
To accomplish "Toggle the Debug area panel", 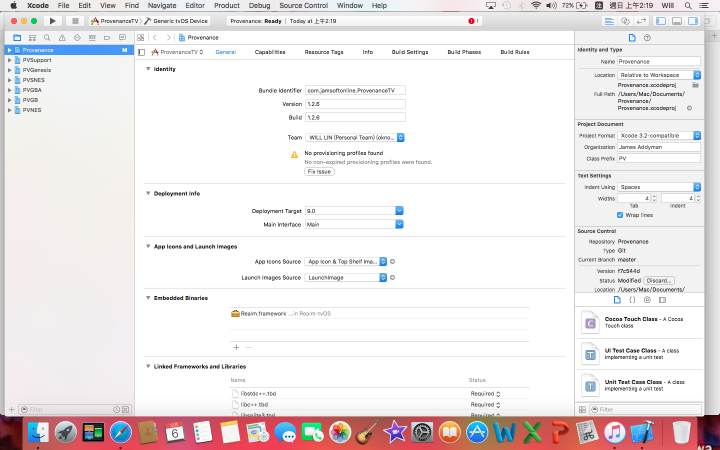I will 677,21.
